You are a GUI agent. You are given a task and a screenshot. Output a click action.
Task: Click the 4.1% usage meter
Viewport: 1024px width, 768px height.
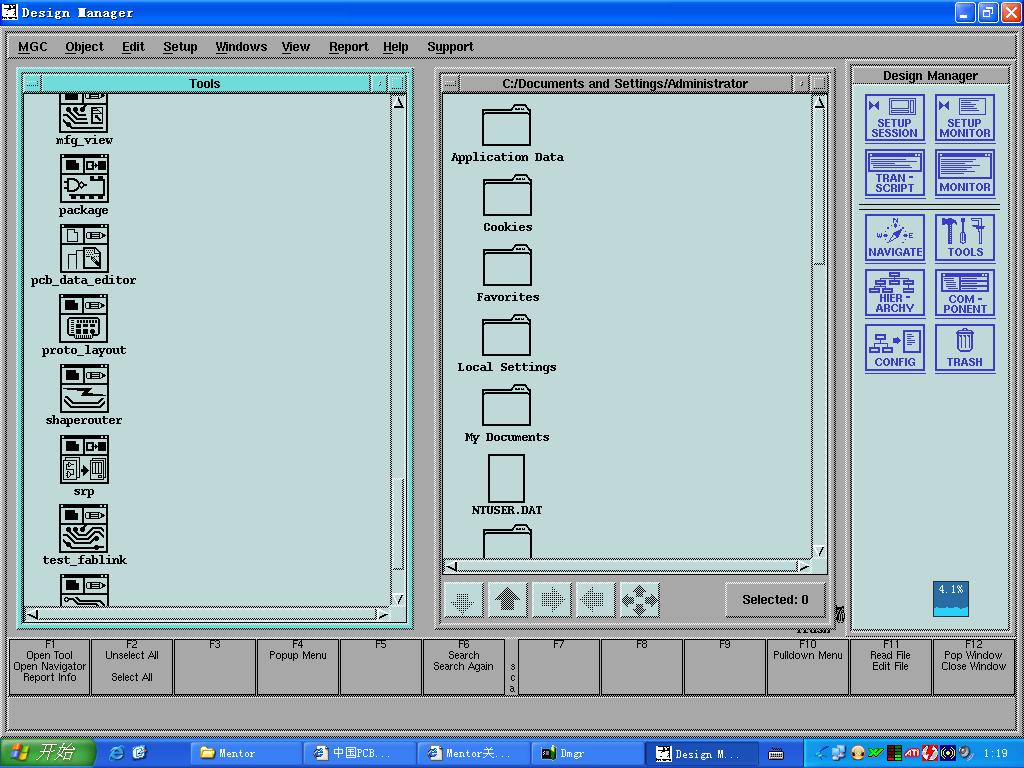(x=950, y=599)
